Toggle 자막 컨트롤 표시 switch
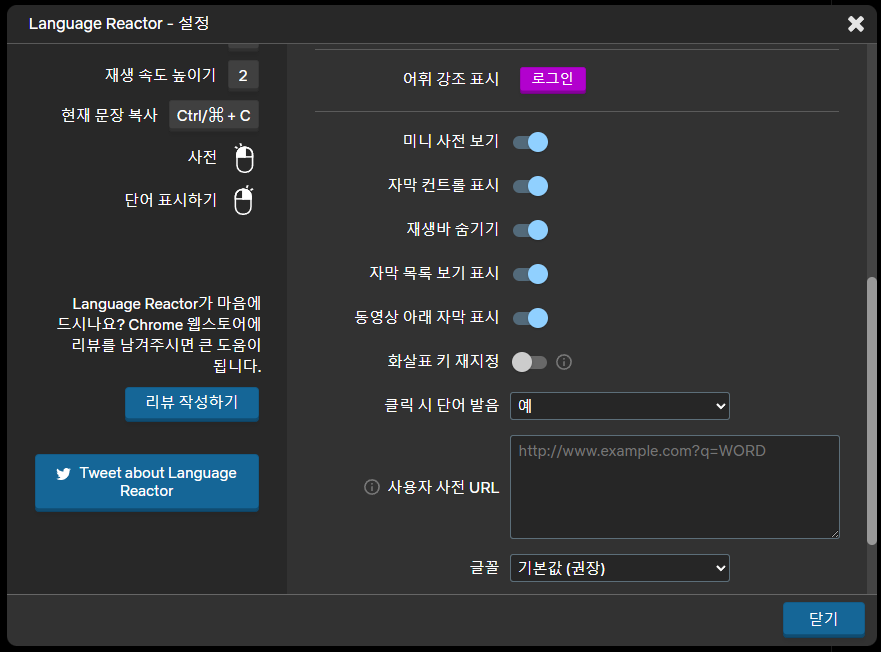881x652 pixels. click(530, 185)
